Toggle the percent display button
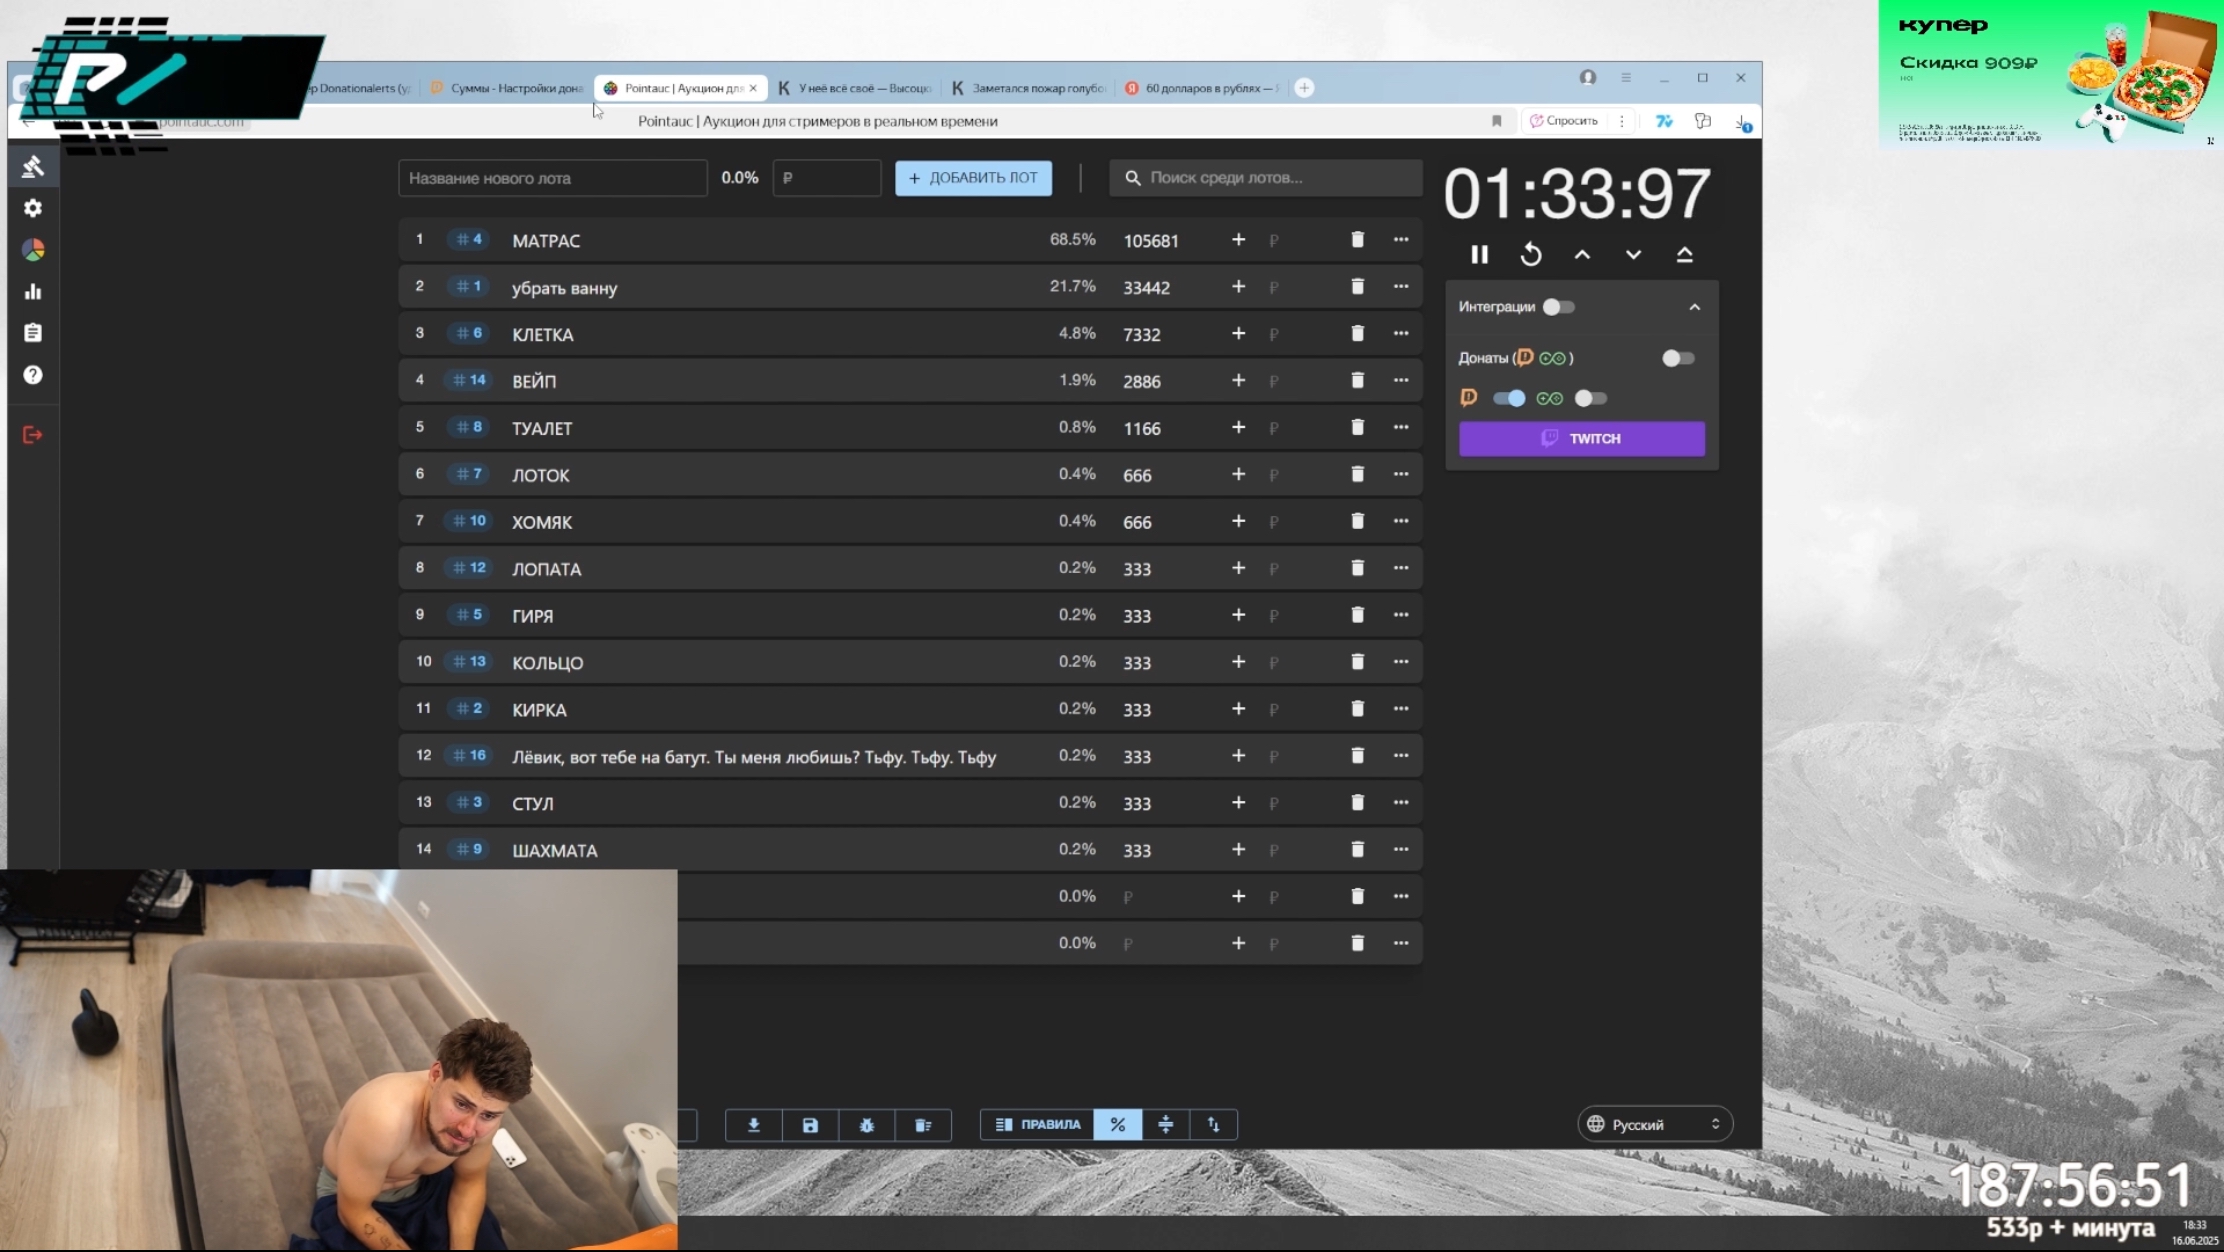2224x1252 pixels. [x=1117, y=1125]
